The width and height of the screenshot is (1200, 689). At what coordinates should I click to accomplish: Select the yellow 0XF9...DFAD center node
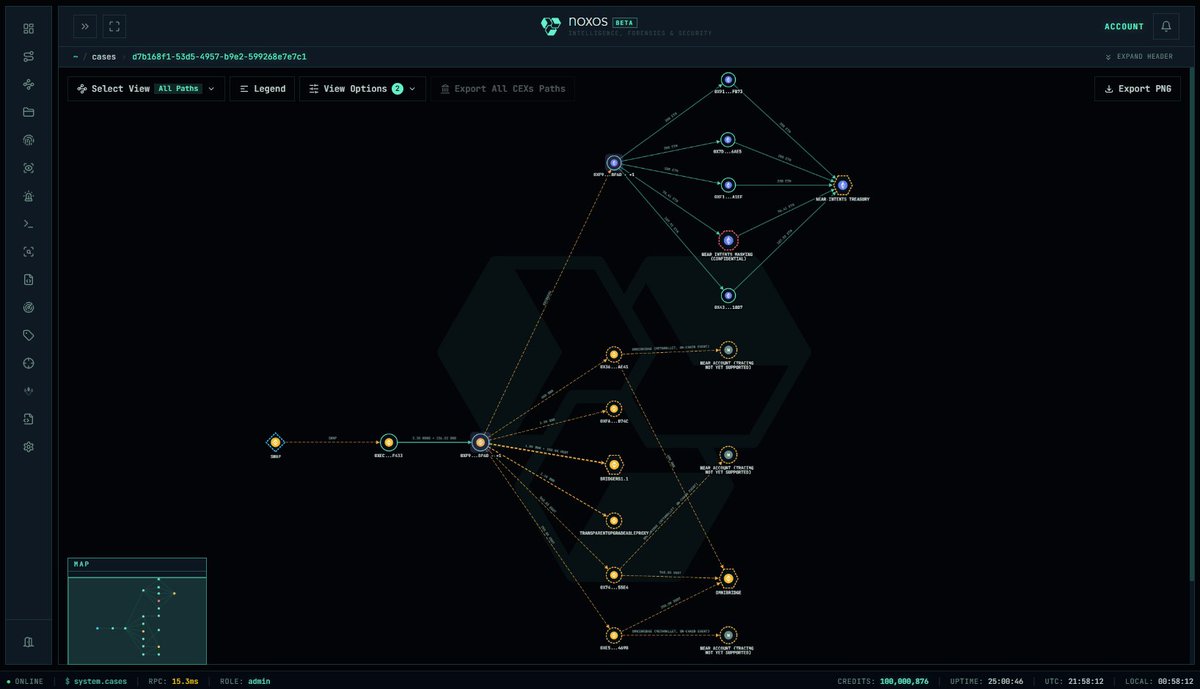480,442
